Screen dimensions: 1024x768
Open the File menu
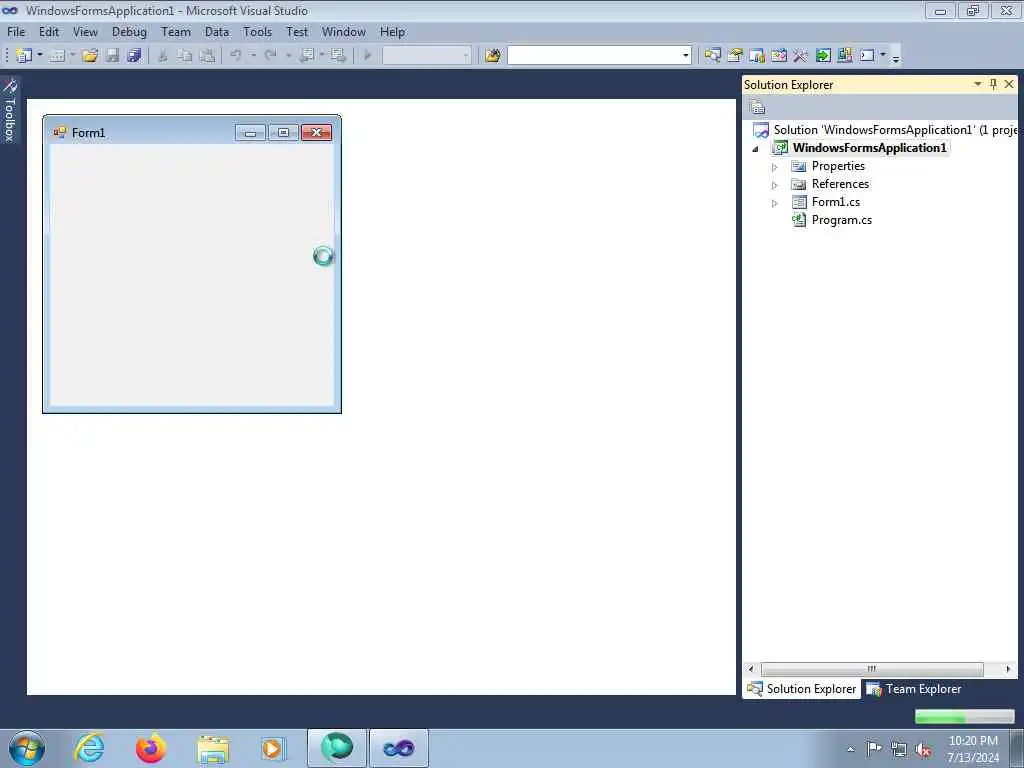click(x=16, y=32)
